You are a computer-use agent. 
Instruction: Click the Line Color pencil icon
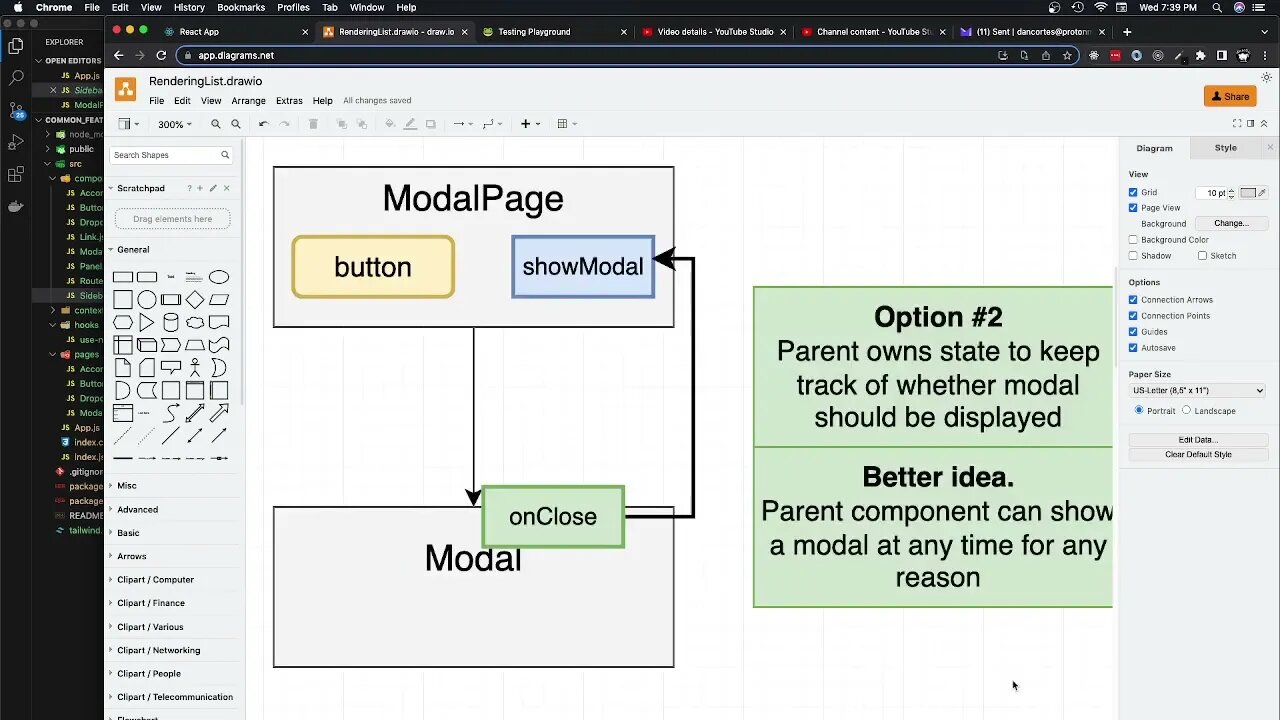pyautogui.click(x=410, y=124)
